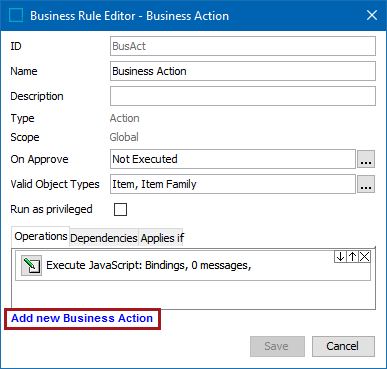Move the Execute JavaScript operation up
The image size is (387, 369).
pos(352,257)
